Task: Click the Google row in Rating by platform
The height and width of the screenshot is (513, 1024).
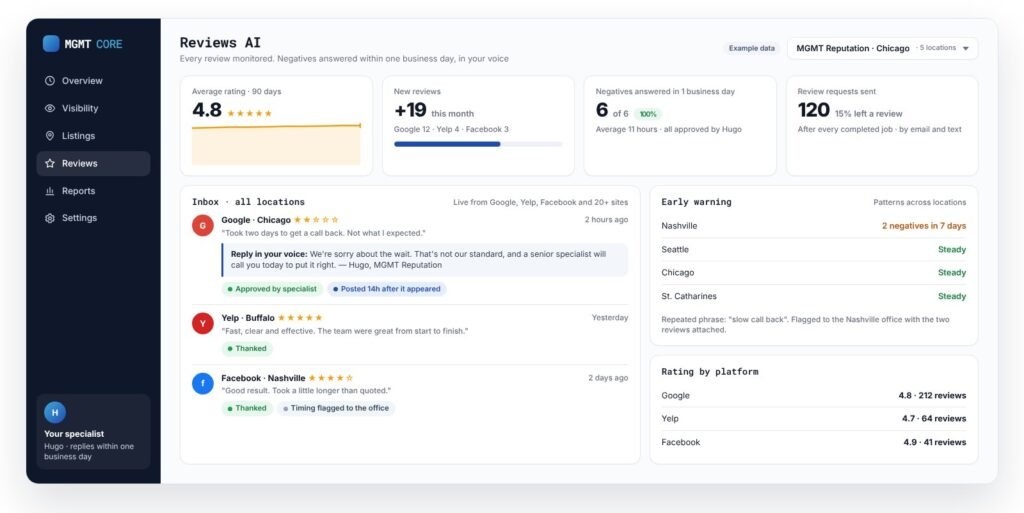Action: tap(814, 396)
